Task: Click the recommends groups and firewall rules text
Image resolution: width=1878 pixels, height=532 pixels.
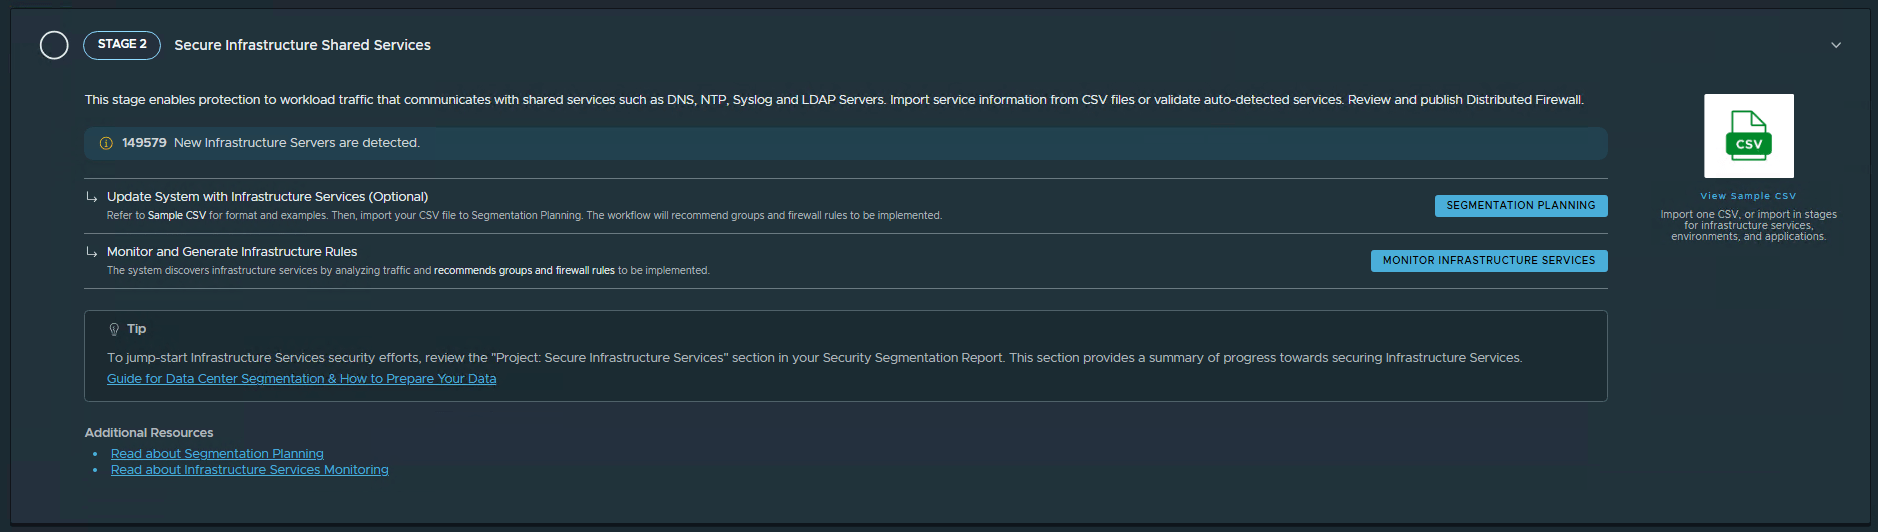Action: point(524,271)
